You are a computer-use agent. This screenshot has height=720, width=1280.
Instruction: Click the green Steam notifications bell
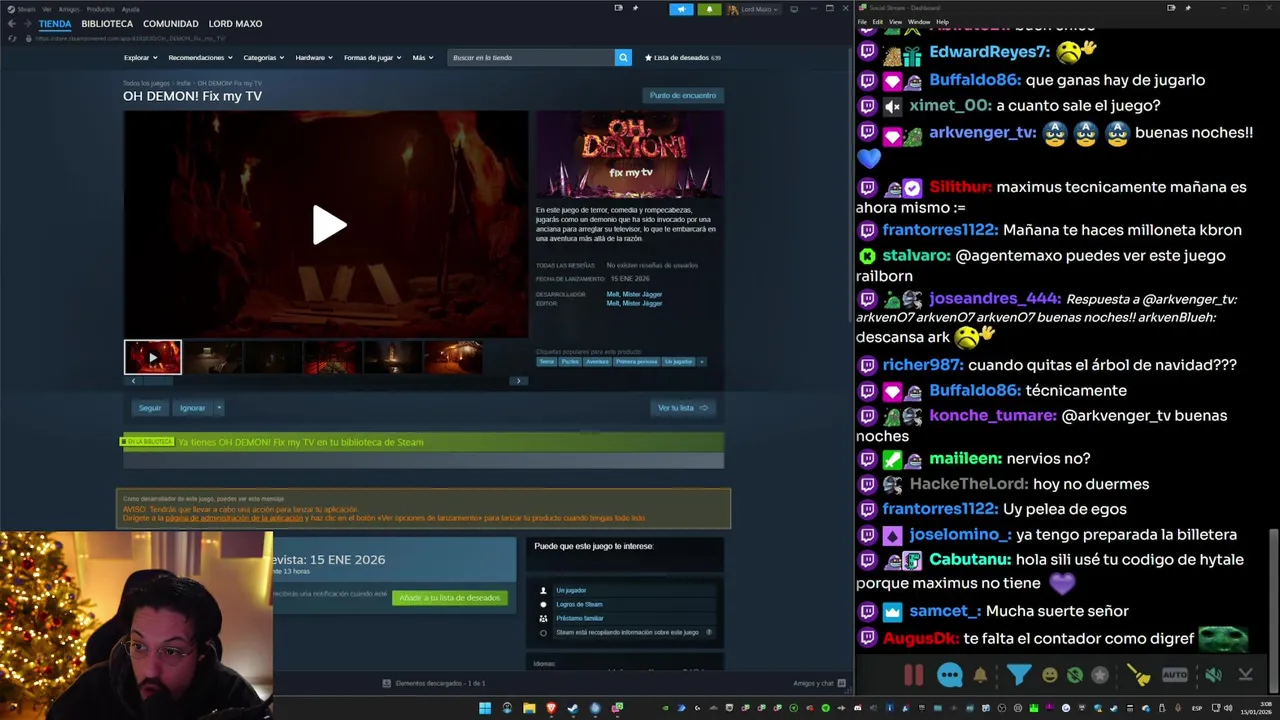709,9
